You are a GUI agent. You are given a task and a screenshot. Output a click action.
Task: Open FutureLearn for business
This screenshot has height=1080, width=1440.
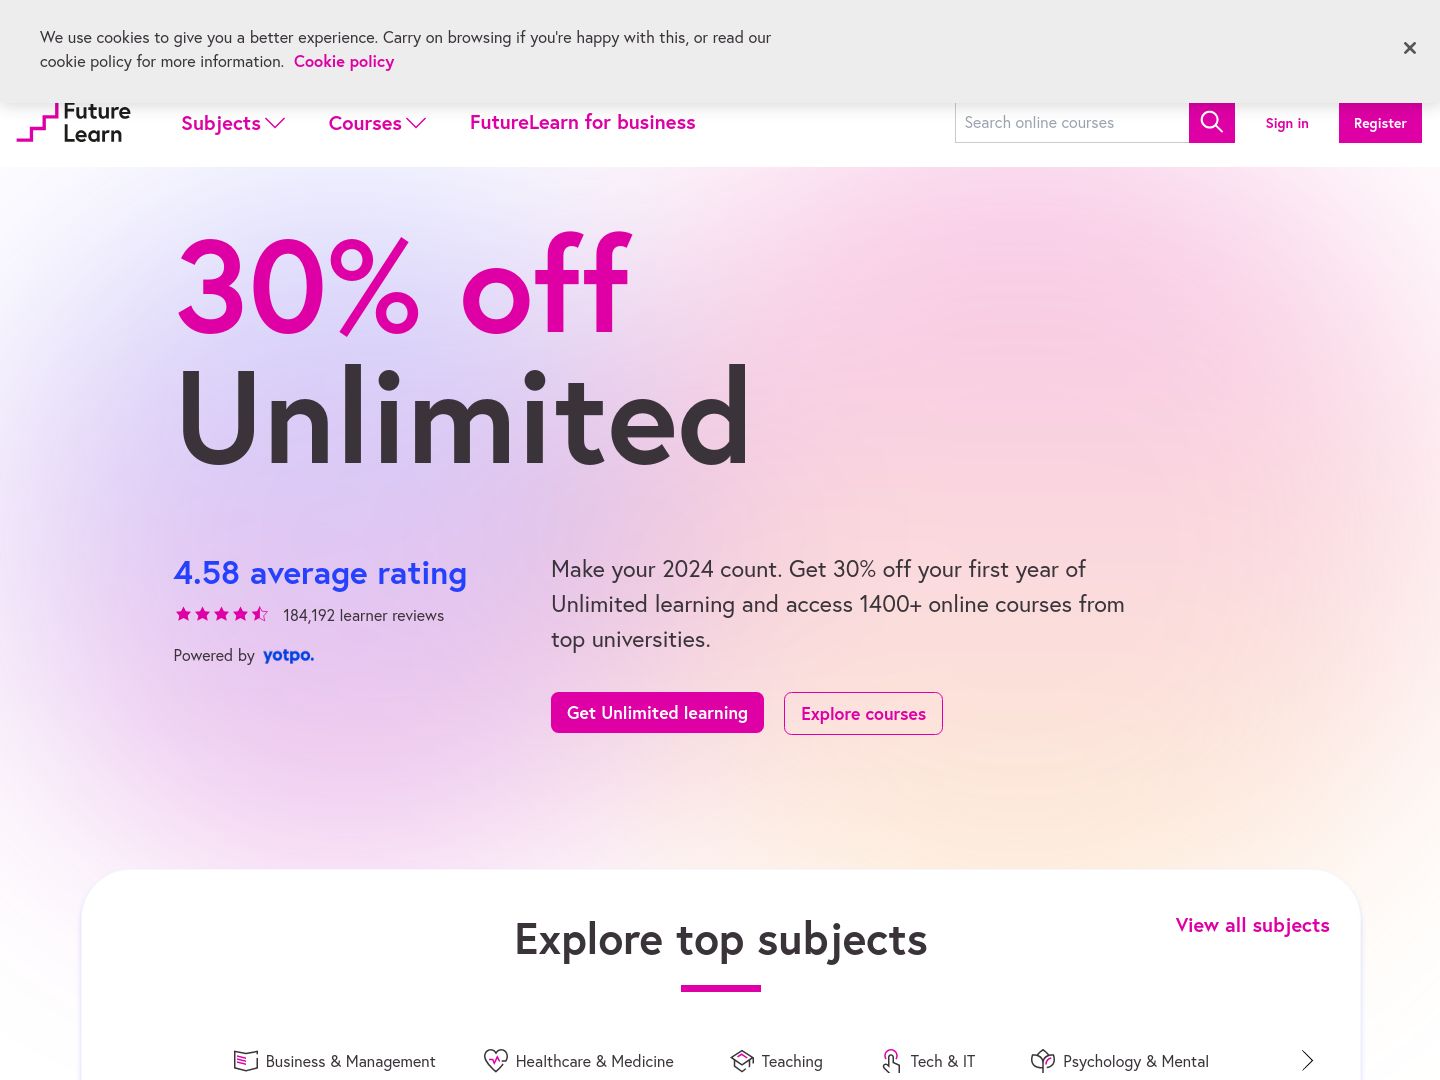point(582,122)
